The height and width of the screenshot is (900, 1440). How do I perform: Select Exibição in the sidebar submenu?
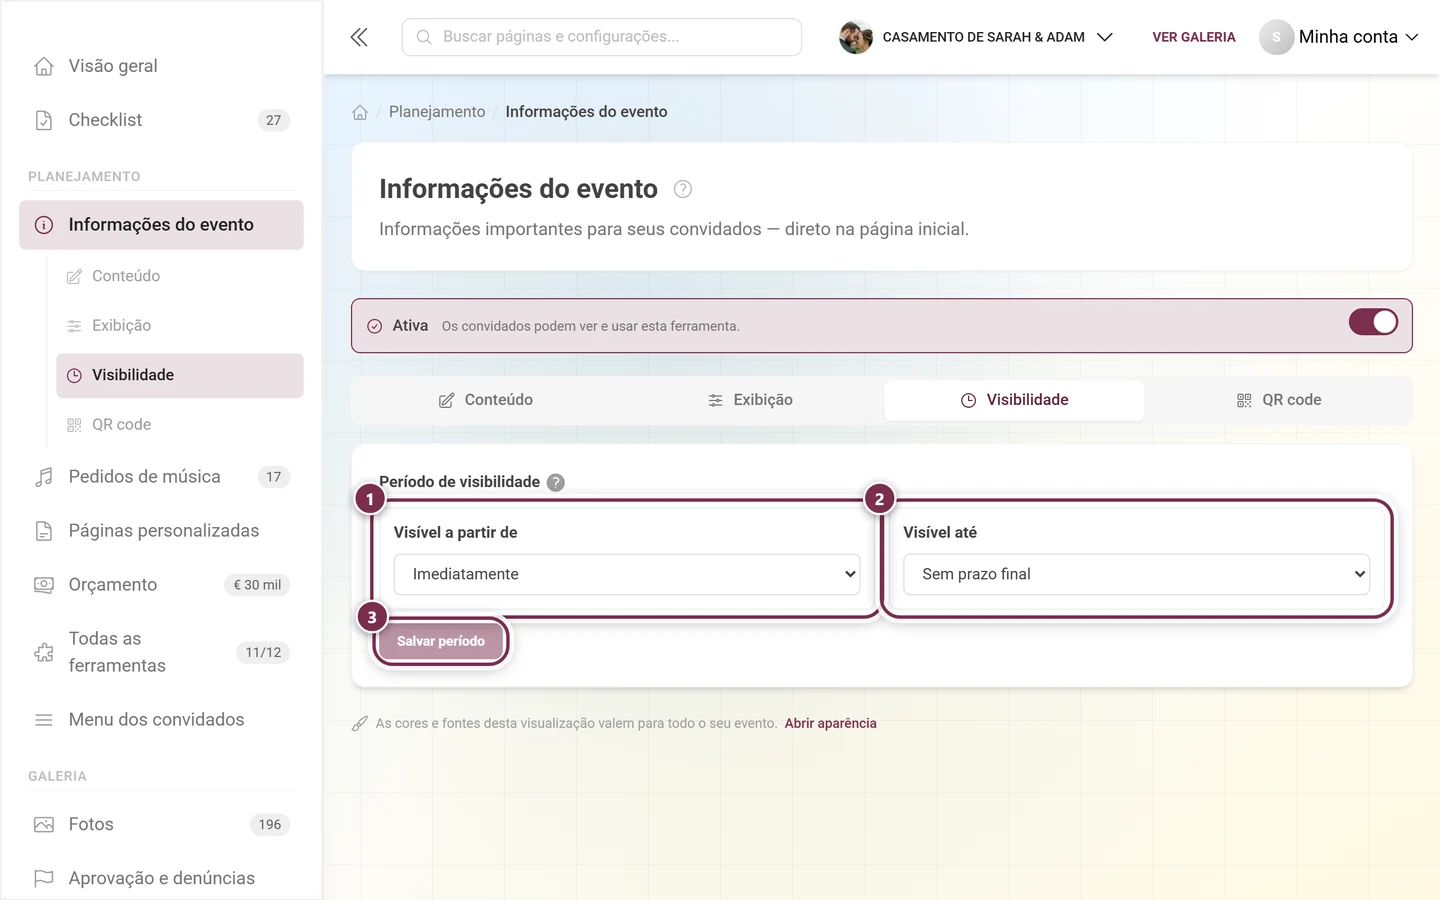pyautogui.click(x=180, y=326)
